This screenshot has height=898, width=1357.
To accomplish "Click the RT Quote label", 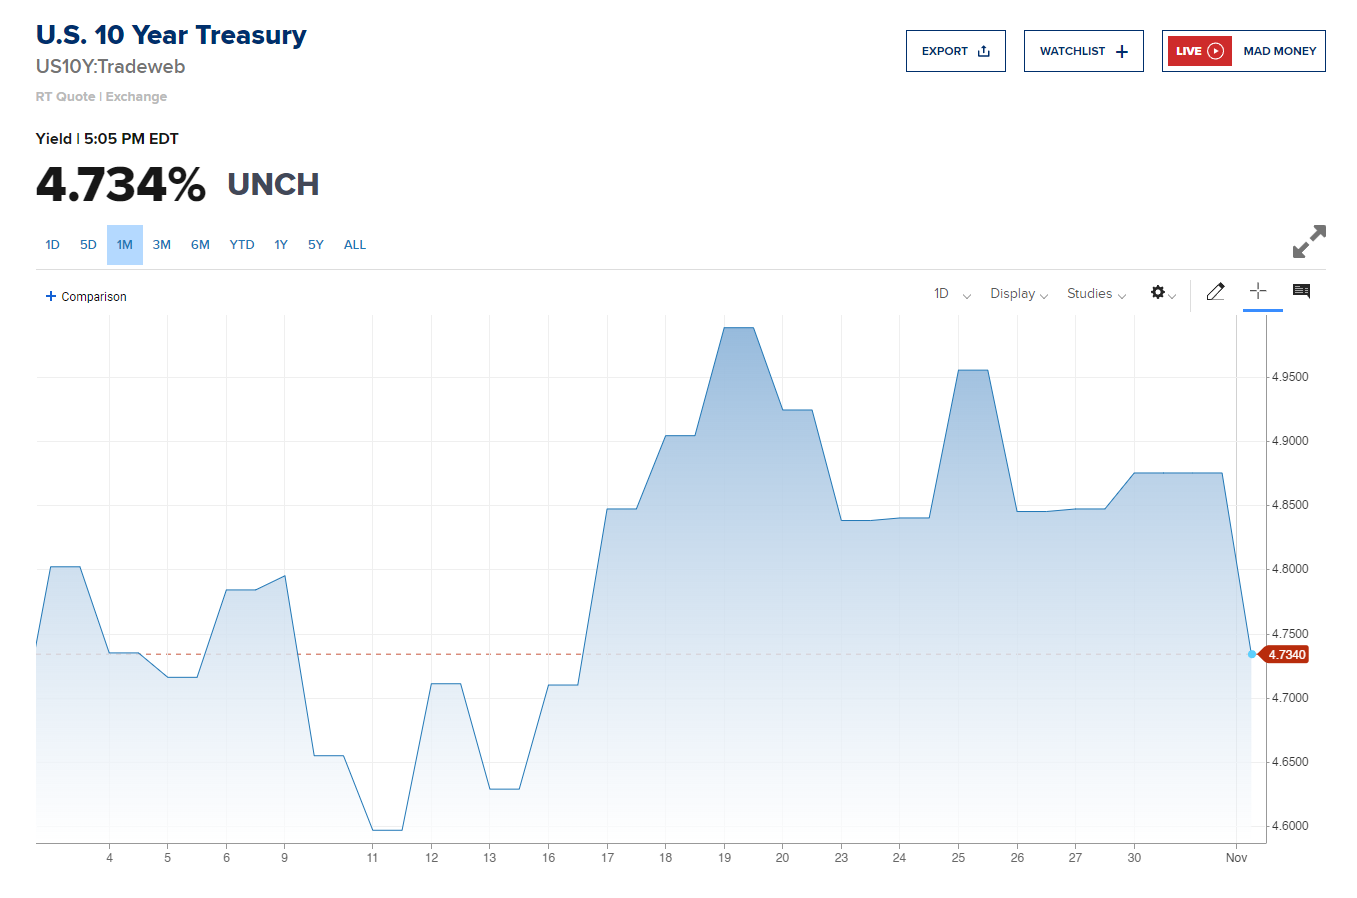I will [66, 97].
